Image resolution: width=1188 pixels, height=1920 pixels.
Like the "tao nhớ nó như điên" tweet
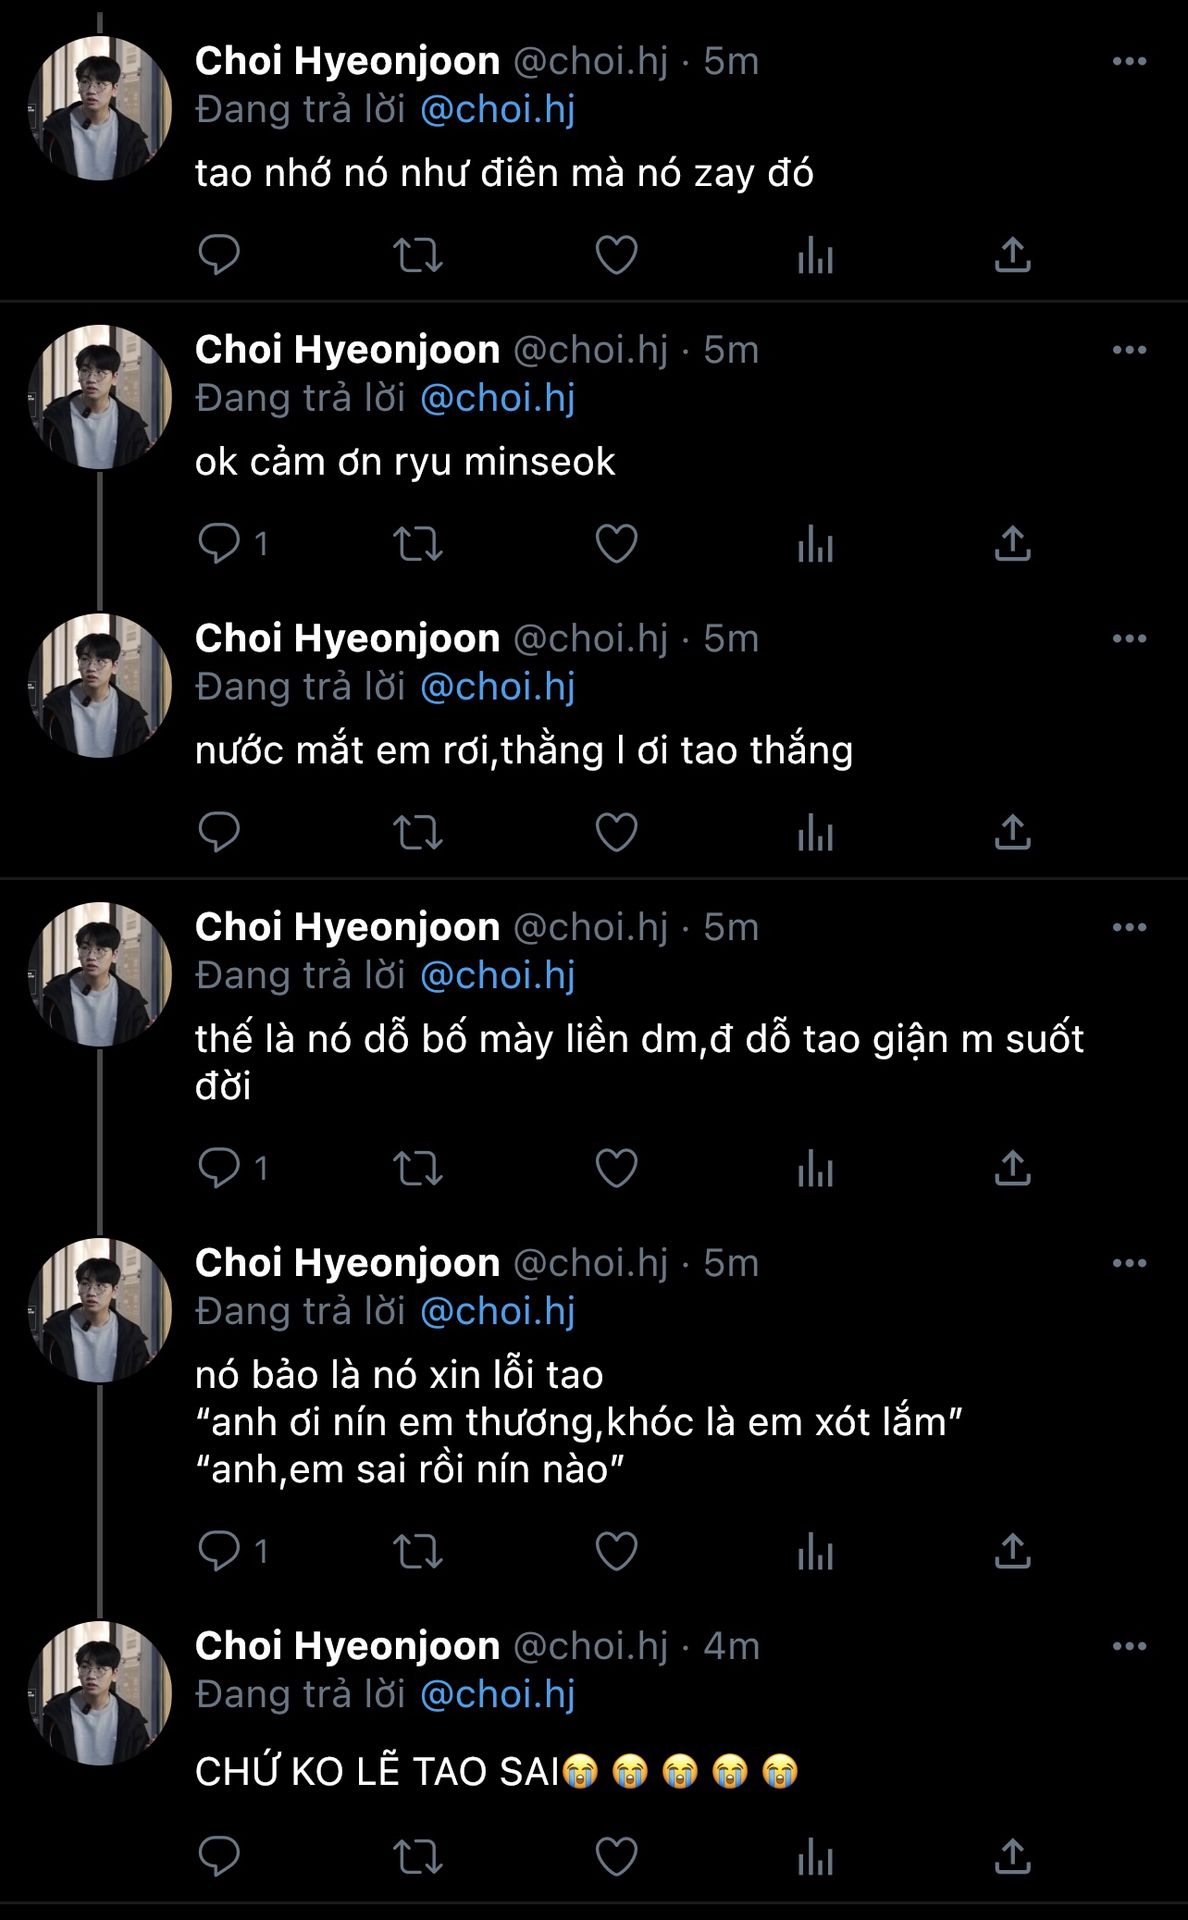(616, 255)
